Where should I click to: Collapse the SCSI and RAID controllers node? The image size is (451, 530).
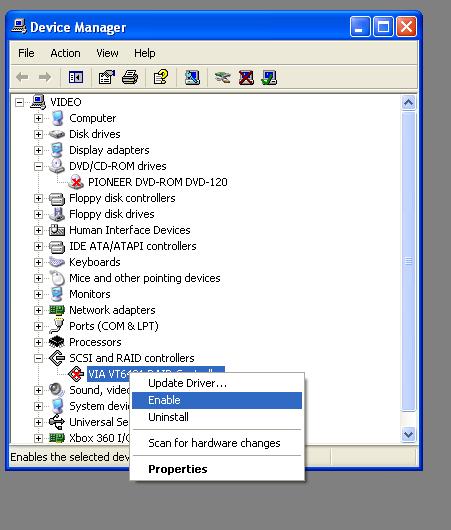[38, 358]
